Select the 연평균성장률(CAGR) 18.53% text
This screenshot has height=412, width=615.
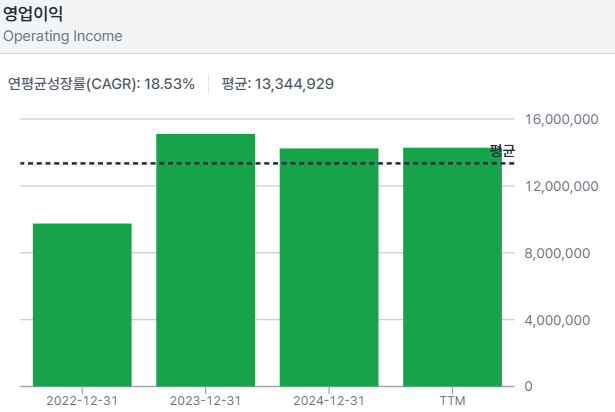point(101,83)
